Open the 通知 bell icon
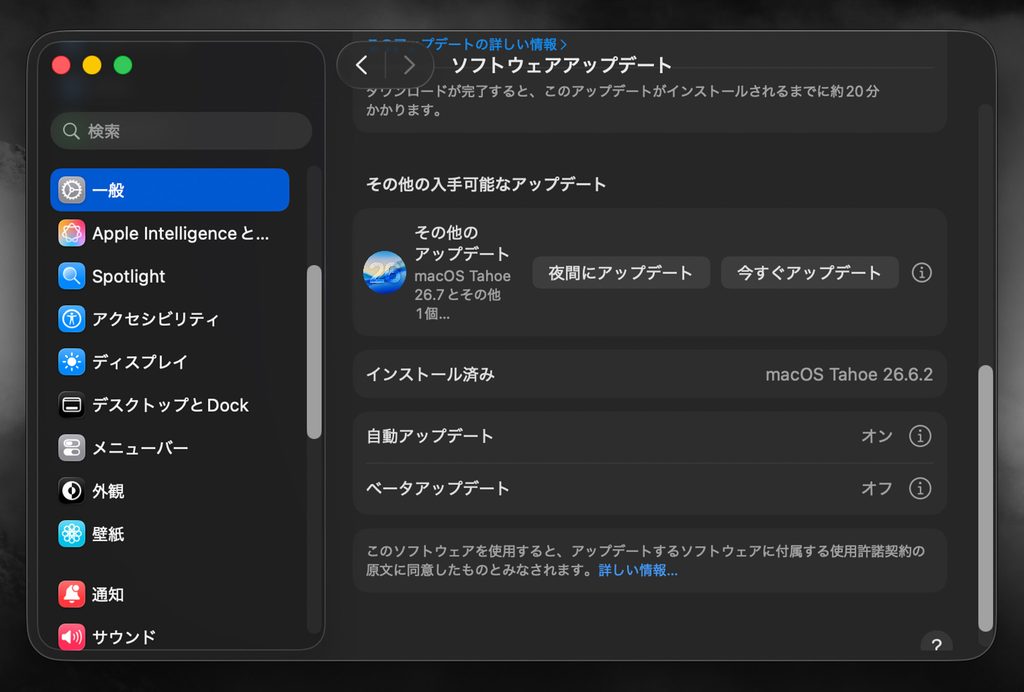1024x692 pixels. (72, 594)
